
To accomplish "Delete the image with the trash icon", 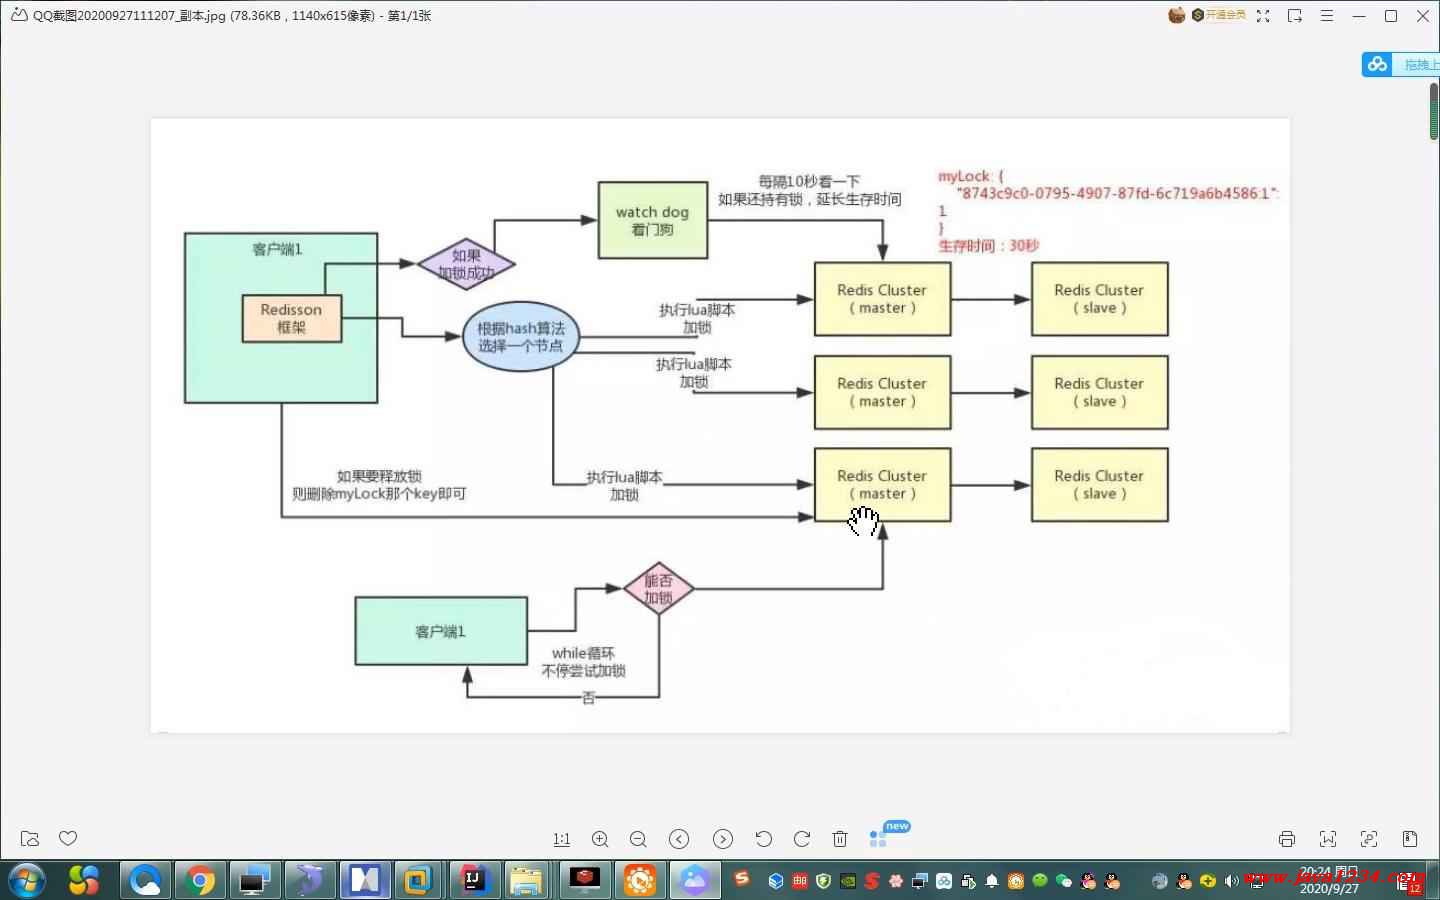I will pyautogui.click(x=840, y=839).
